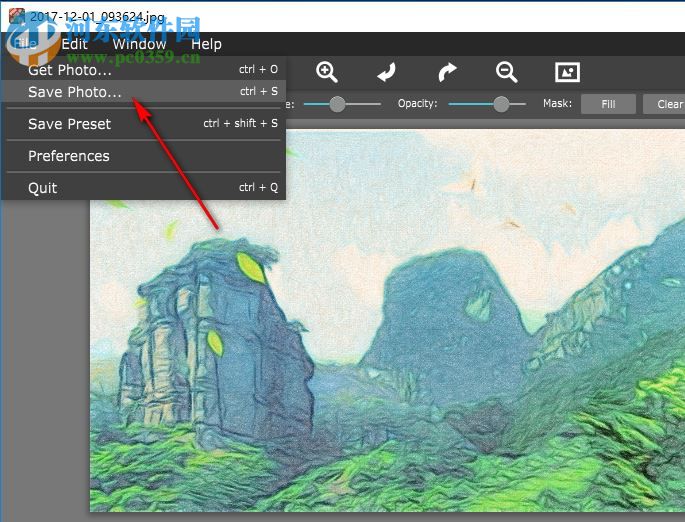This screenshot has width=685, height=522.
Task: Select Save Preset in the File menu
Action: coord(144,124)
